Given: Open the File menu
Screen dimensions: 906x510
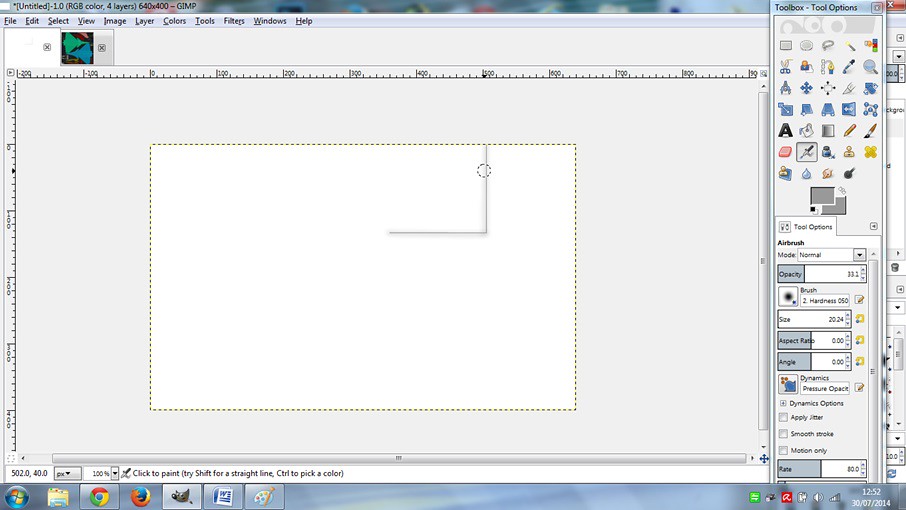Looking at the screenshot, I should click(x=10, y=21).
